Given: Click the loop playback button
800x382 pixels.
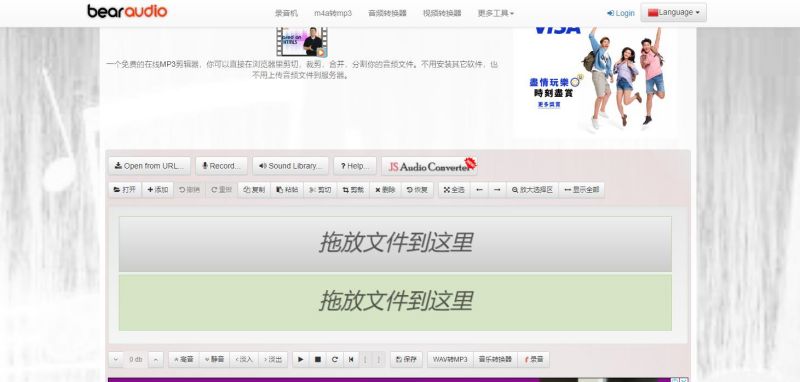Looking at the screenshot, I should (335, 360).
